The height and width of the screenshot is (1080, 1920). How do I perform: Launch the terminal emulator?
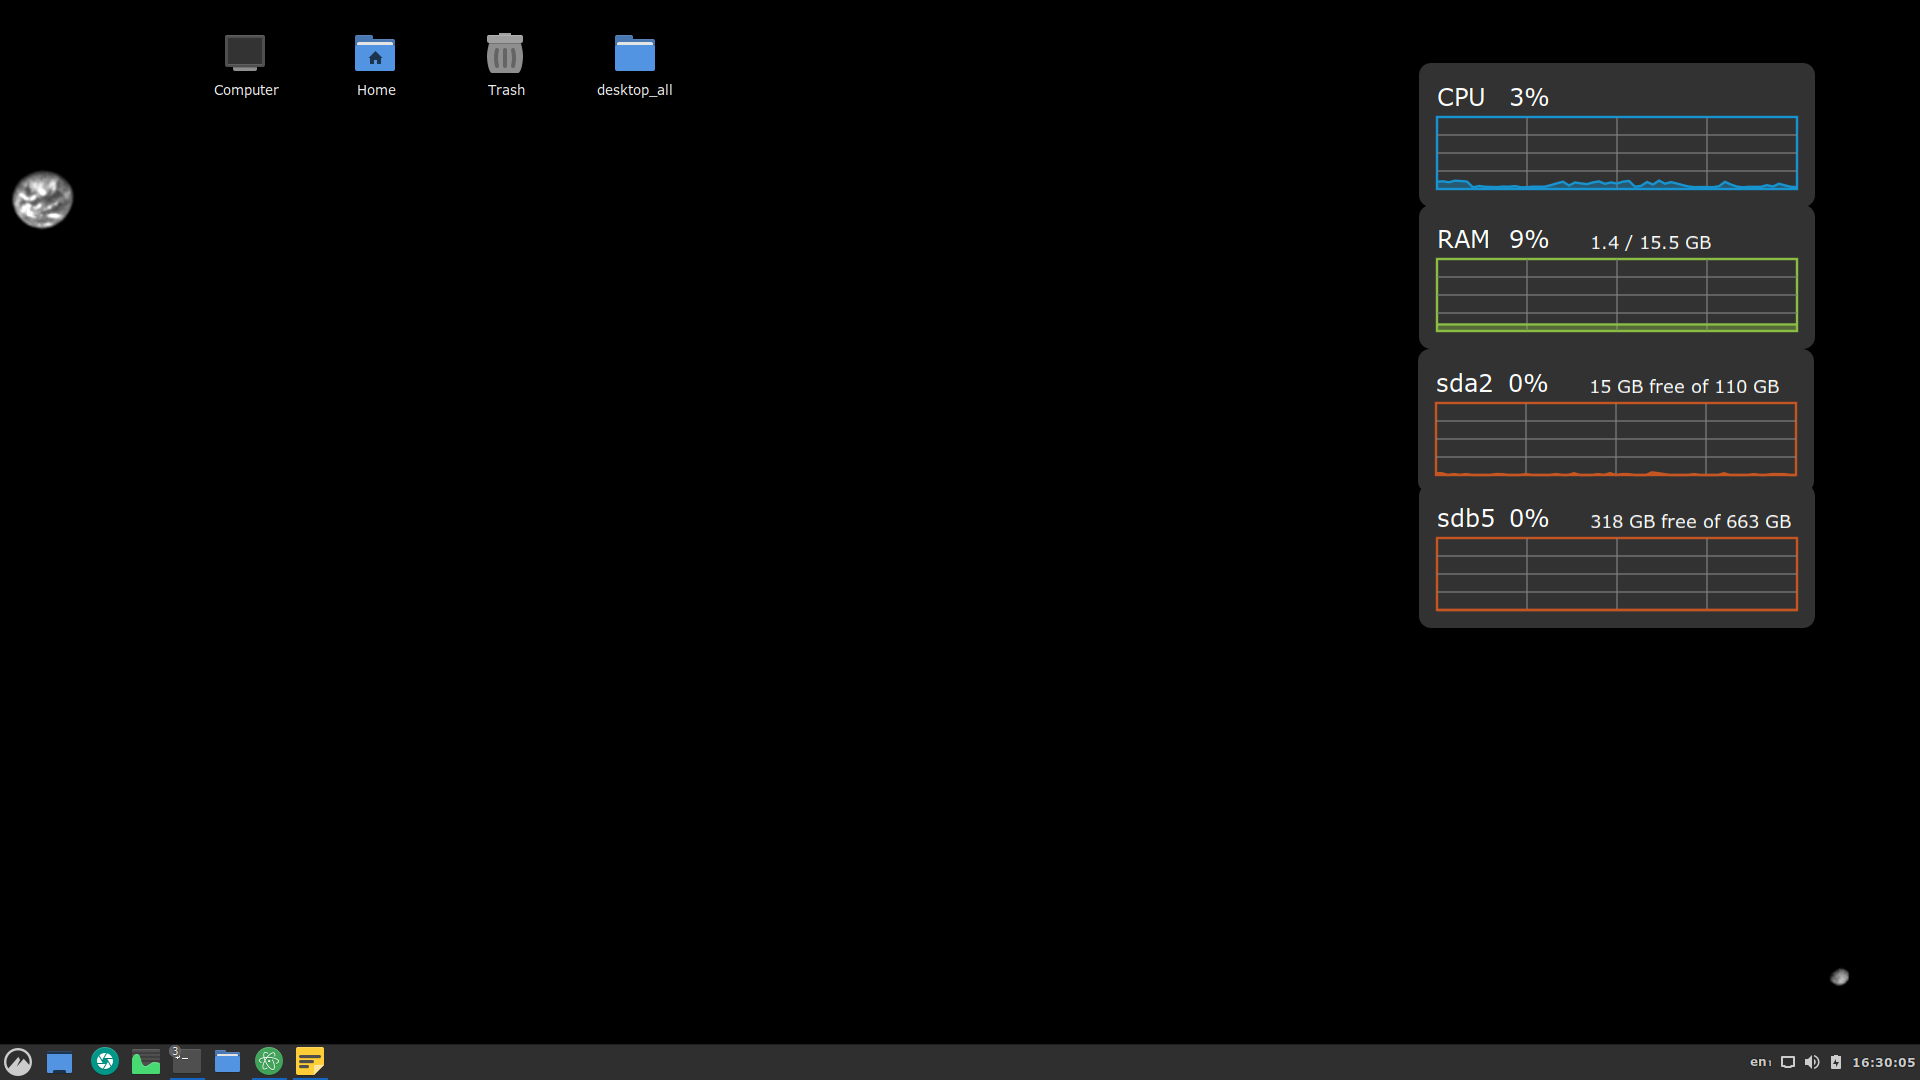pyautogui.click(x=185, y=1062)
